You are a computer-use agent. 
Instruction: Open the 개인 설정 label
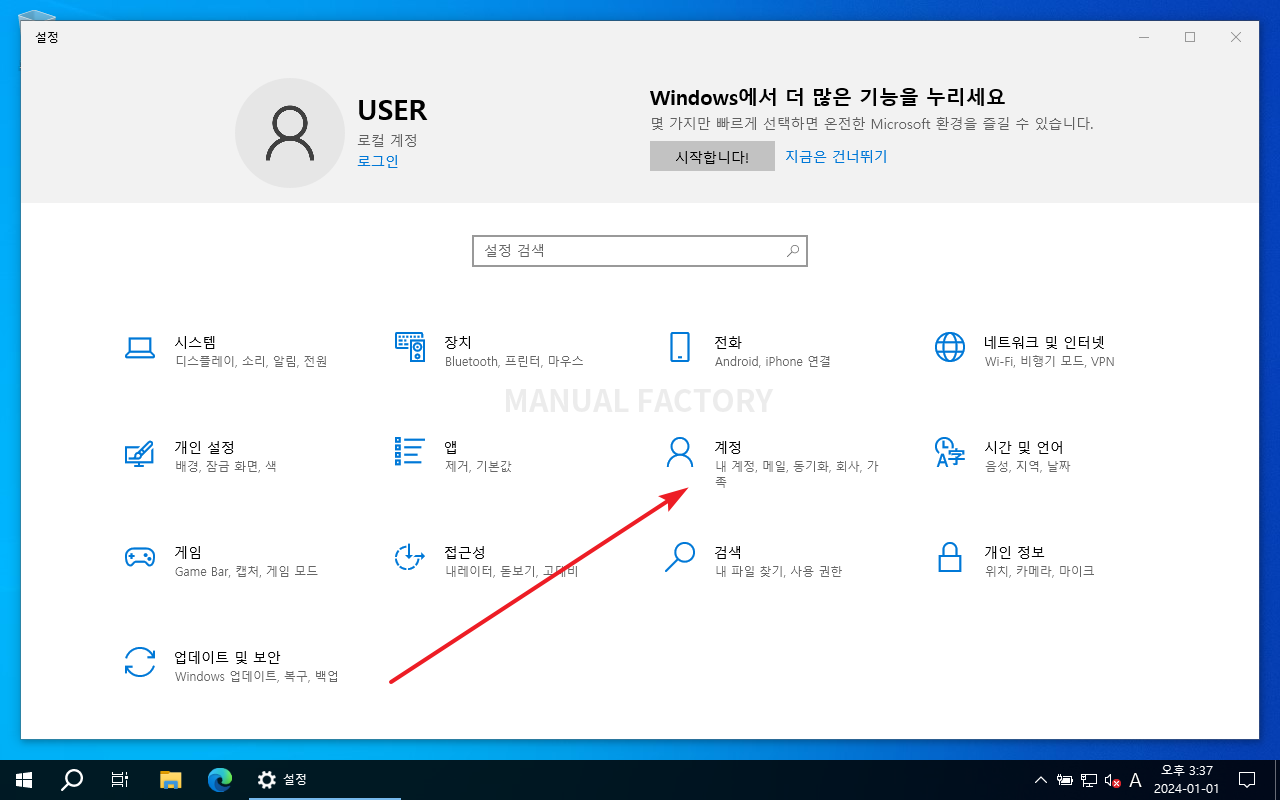click(204, 447)
